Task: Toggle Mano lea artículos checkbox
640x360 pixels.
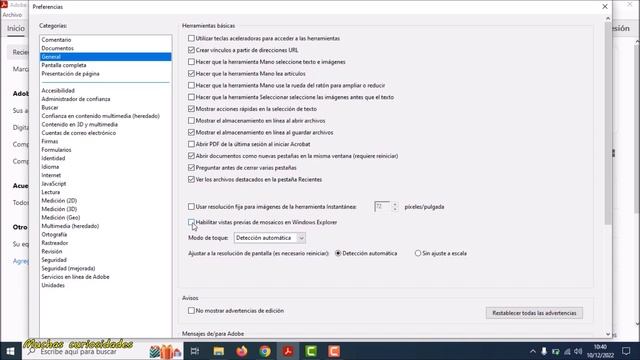Action: tap(191, 73)
